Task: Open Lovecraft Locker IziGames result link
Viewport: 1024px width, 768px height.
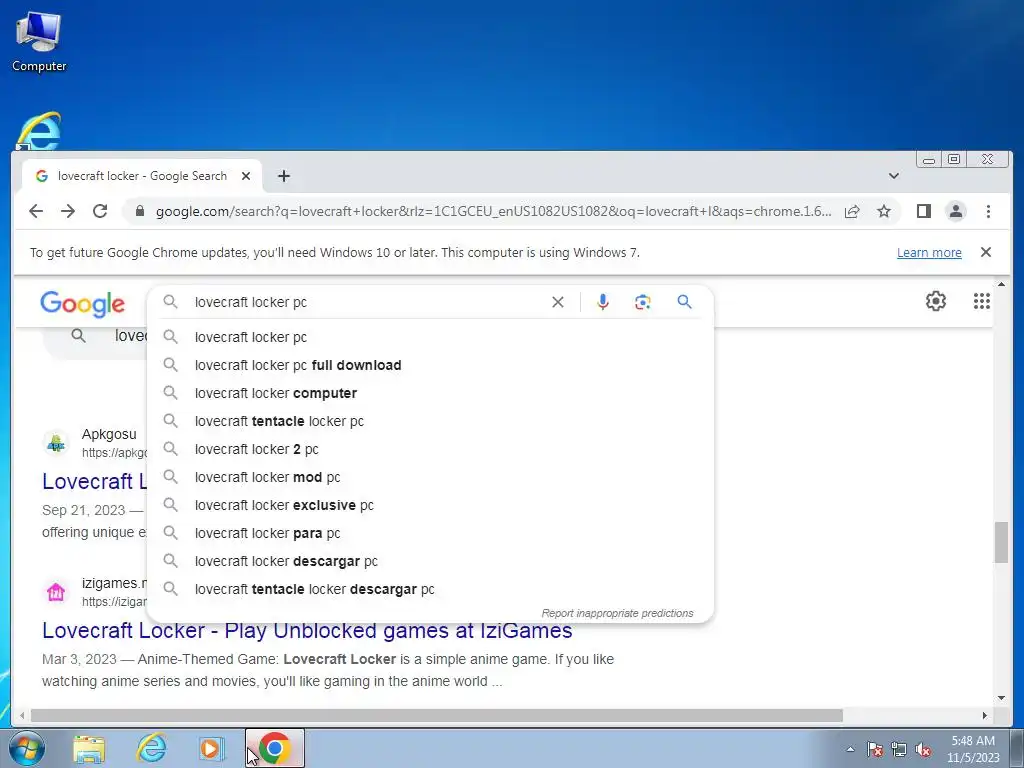Action: [307, 631]
